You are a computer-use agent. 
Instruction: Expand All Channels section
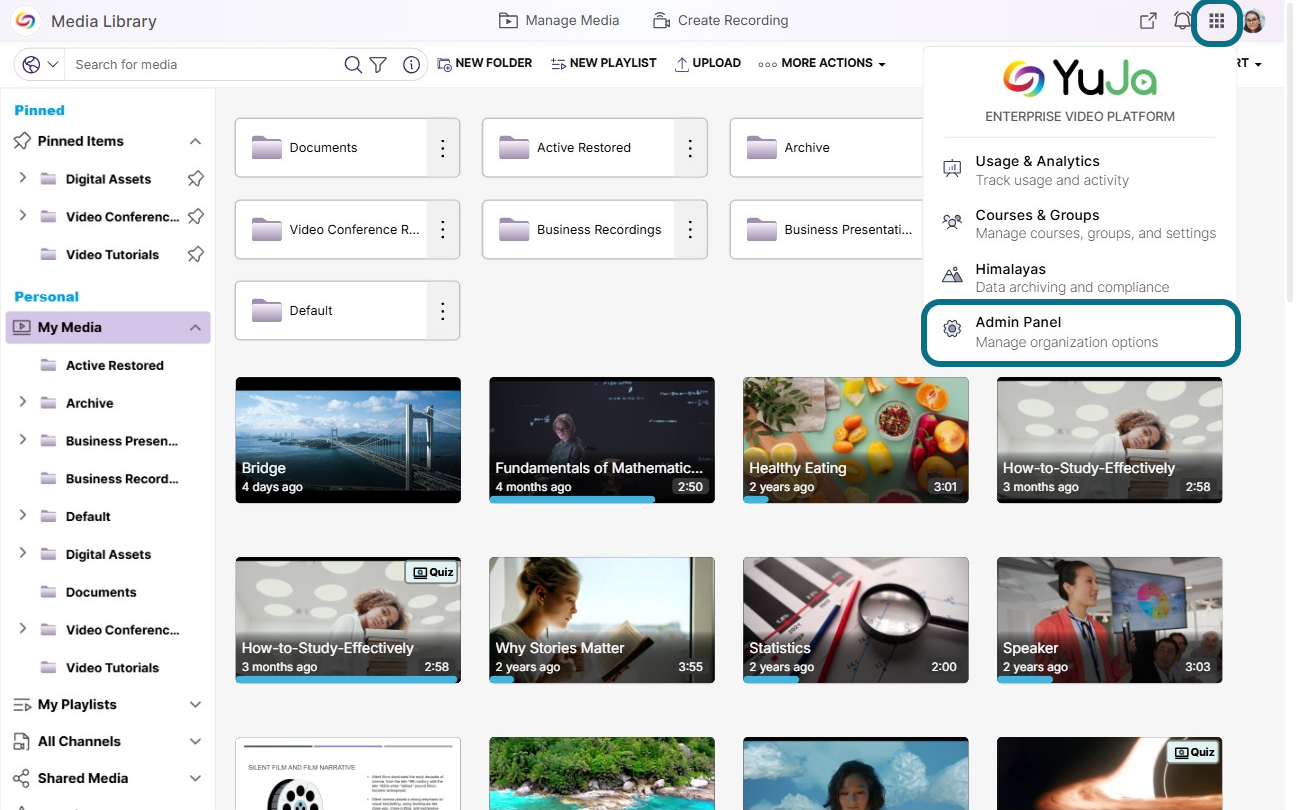tap(195, 742)
